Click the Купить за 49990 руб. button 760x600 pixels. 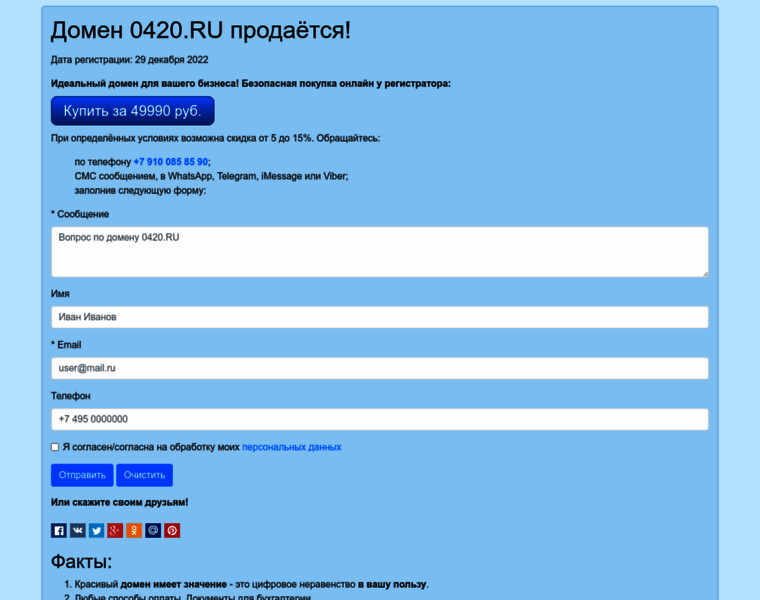132,111
